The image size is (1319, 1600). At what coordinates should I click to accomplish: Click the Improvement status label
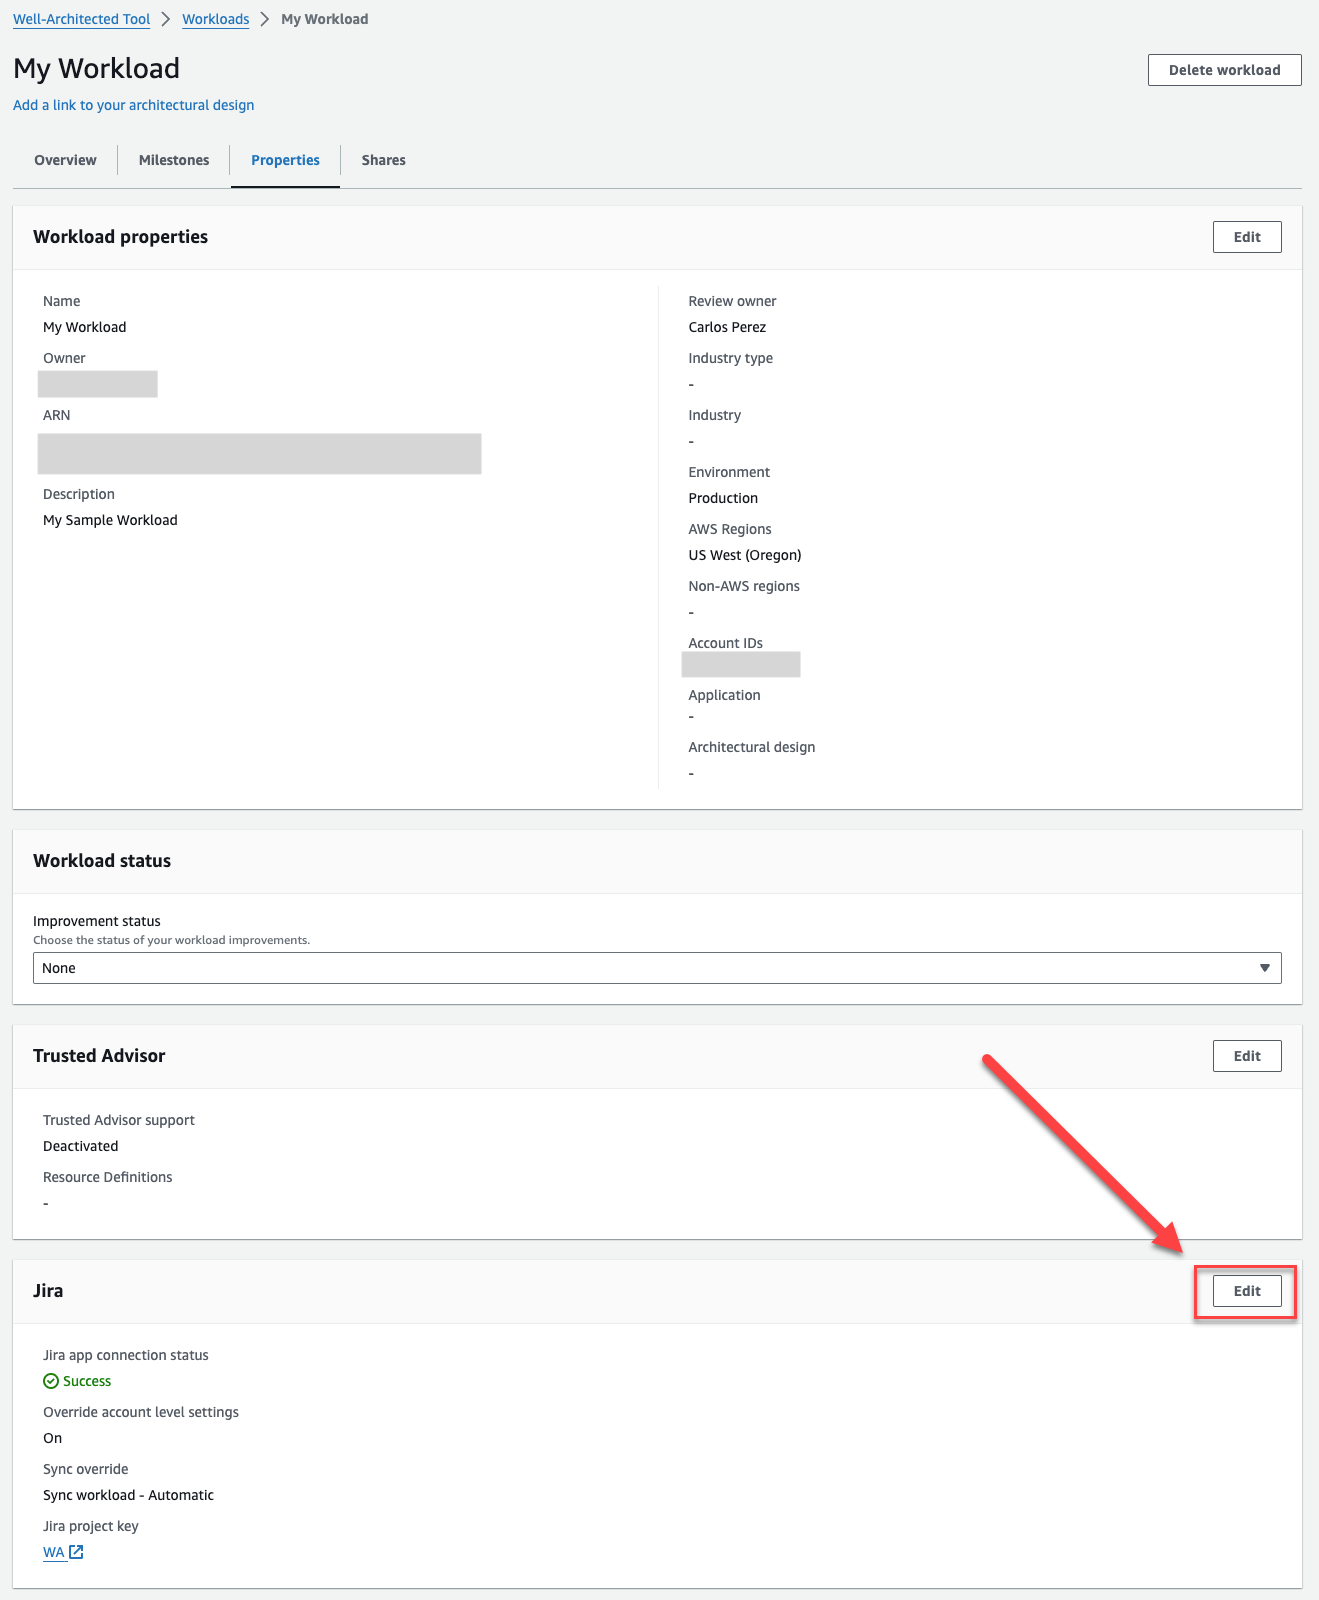[97, 921]
